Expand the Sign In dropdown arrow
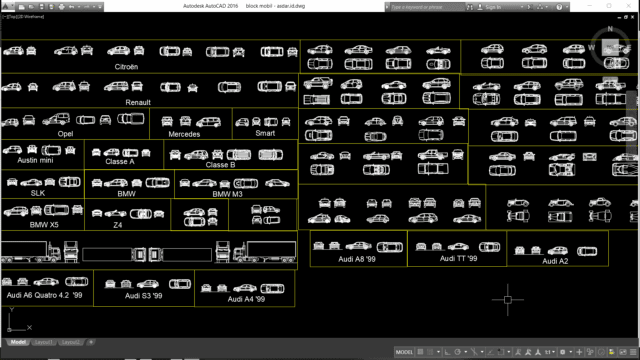This screenshot has width=640, height=360. click(x=522, y=7)
